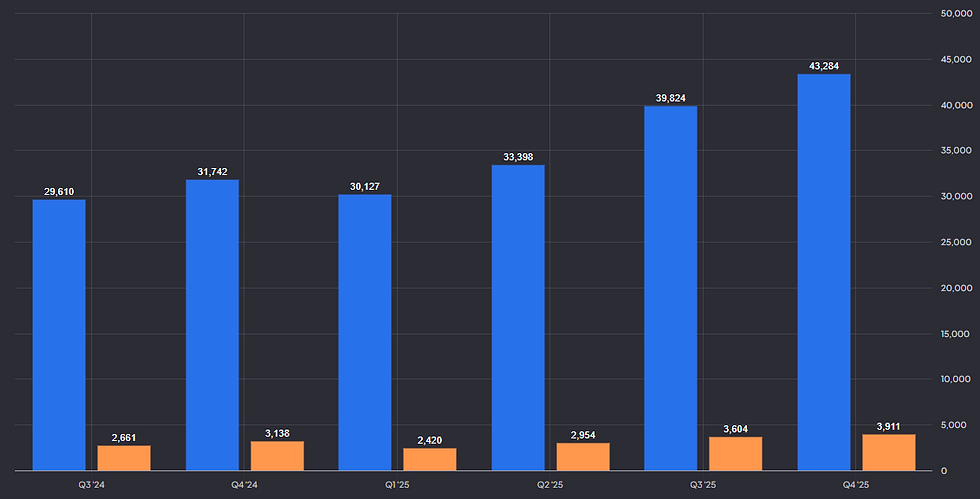Click the value label 43,284
Image resolution: width=980 pixels, height=499 pixels.
point(824,66)
